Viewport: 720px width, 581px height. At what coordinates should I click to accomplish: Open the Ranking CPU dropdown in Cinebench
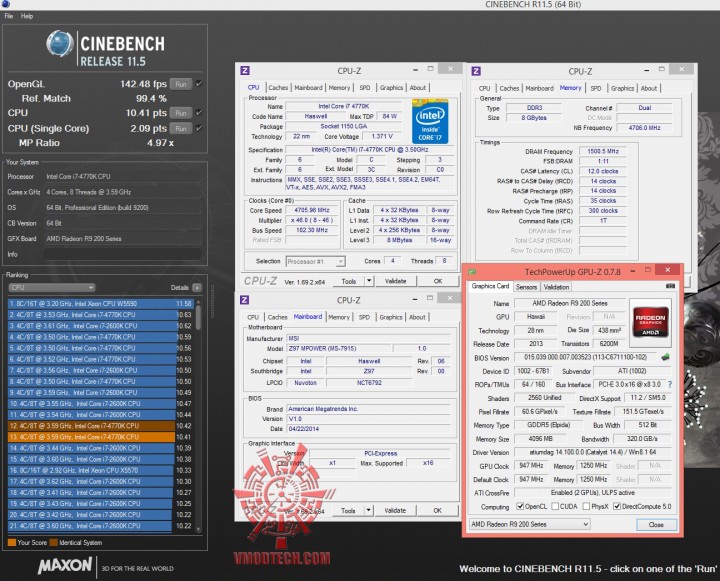tap(51, 288)
